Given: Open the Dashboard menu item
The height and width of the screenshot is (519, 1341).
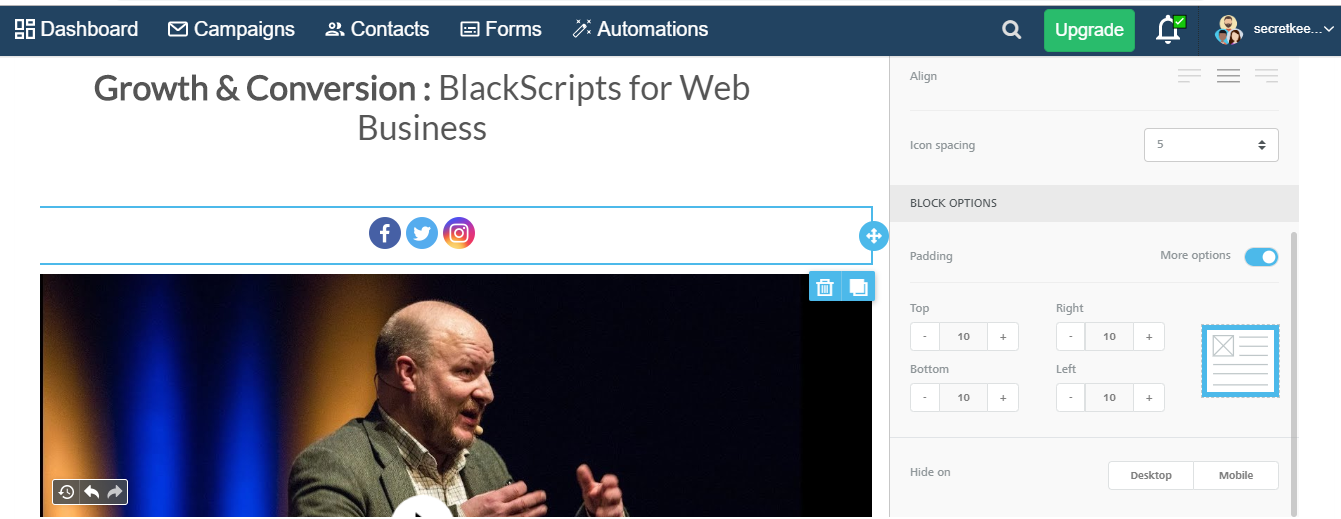Looking at the screenshot, I should coord(77,29).
